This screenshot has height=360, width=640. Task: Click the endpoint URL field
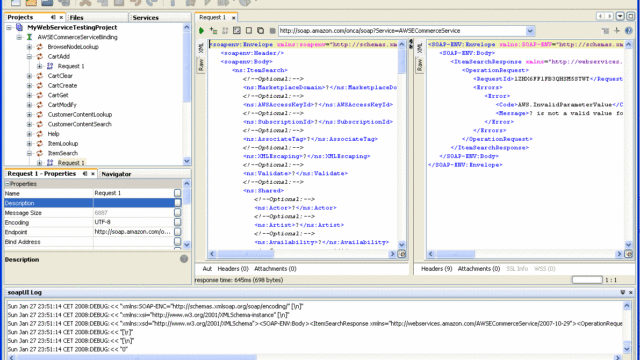[x=402, y=31]
